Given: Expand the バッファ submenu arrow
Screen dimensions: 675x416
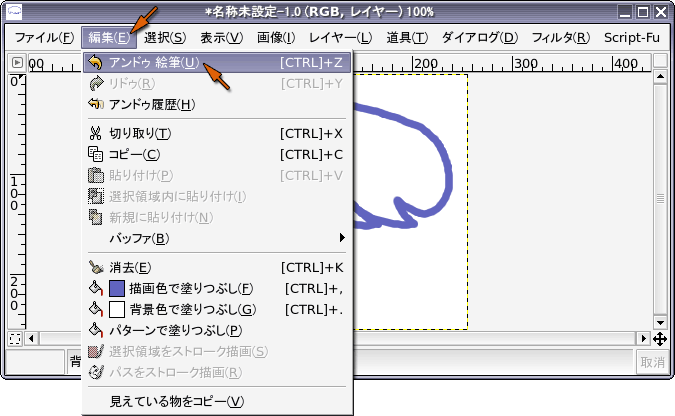Looking at the screenshot, I should pyautogui.click(x=342, y=238).
